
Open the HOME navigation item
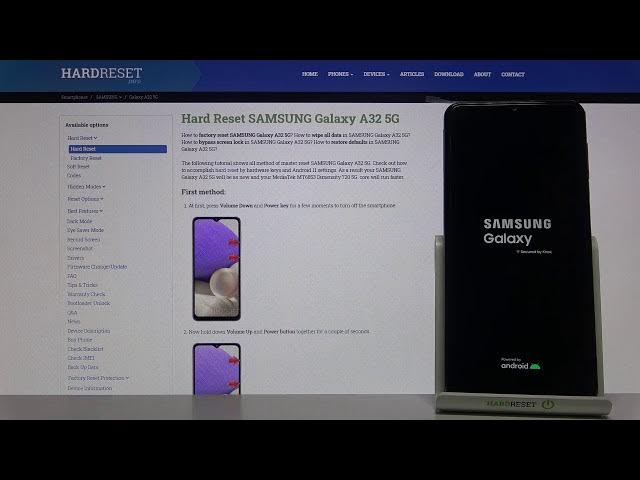pyautogui.click(x=310, y=74)
